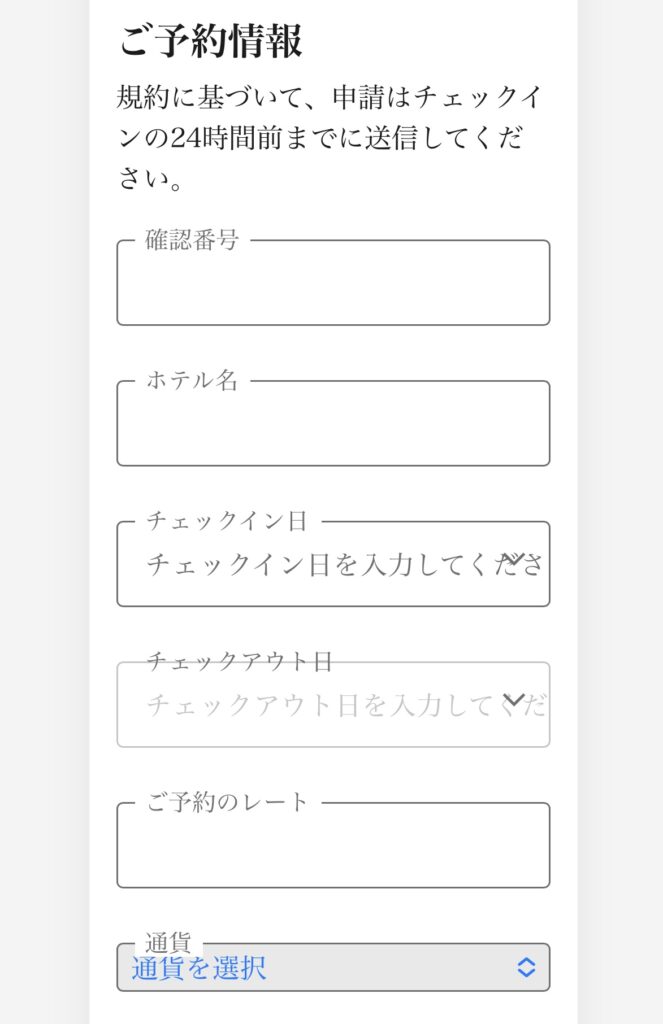Click into the ホテル名 text box
This screenshot has width=663, height=1024.
(333, 427)
